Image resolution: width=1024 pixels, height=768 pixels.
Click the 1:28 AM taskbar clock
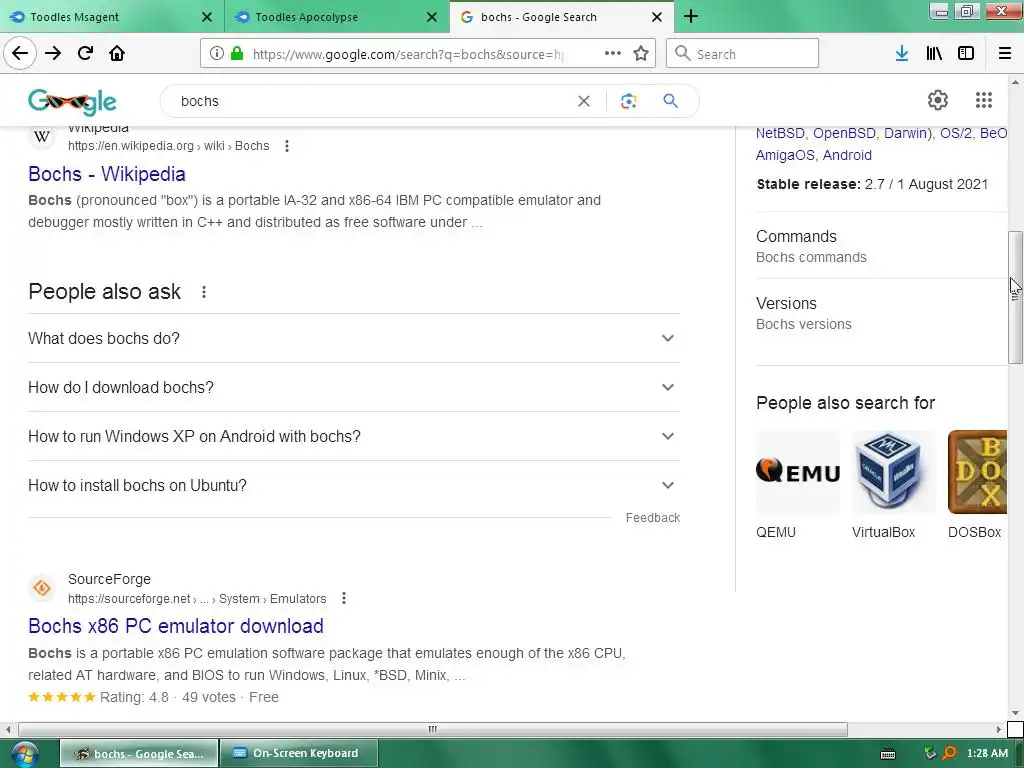click(x=987, y=753)
